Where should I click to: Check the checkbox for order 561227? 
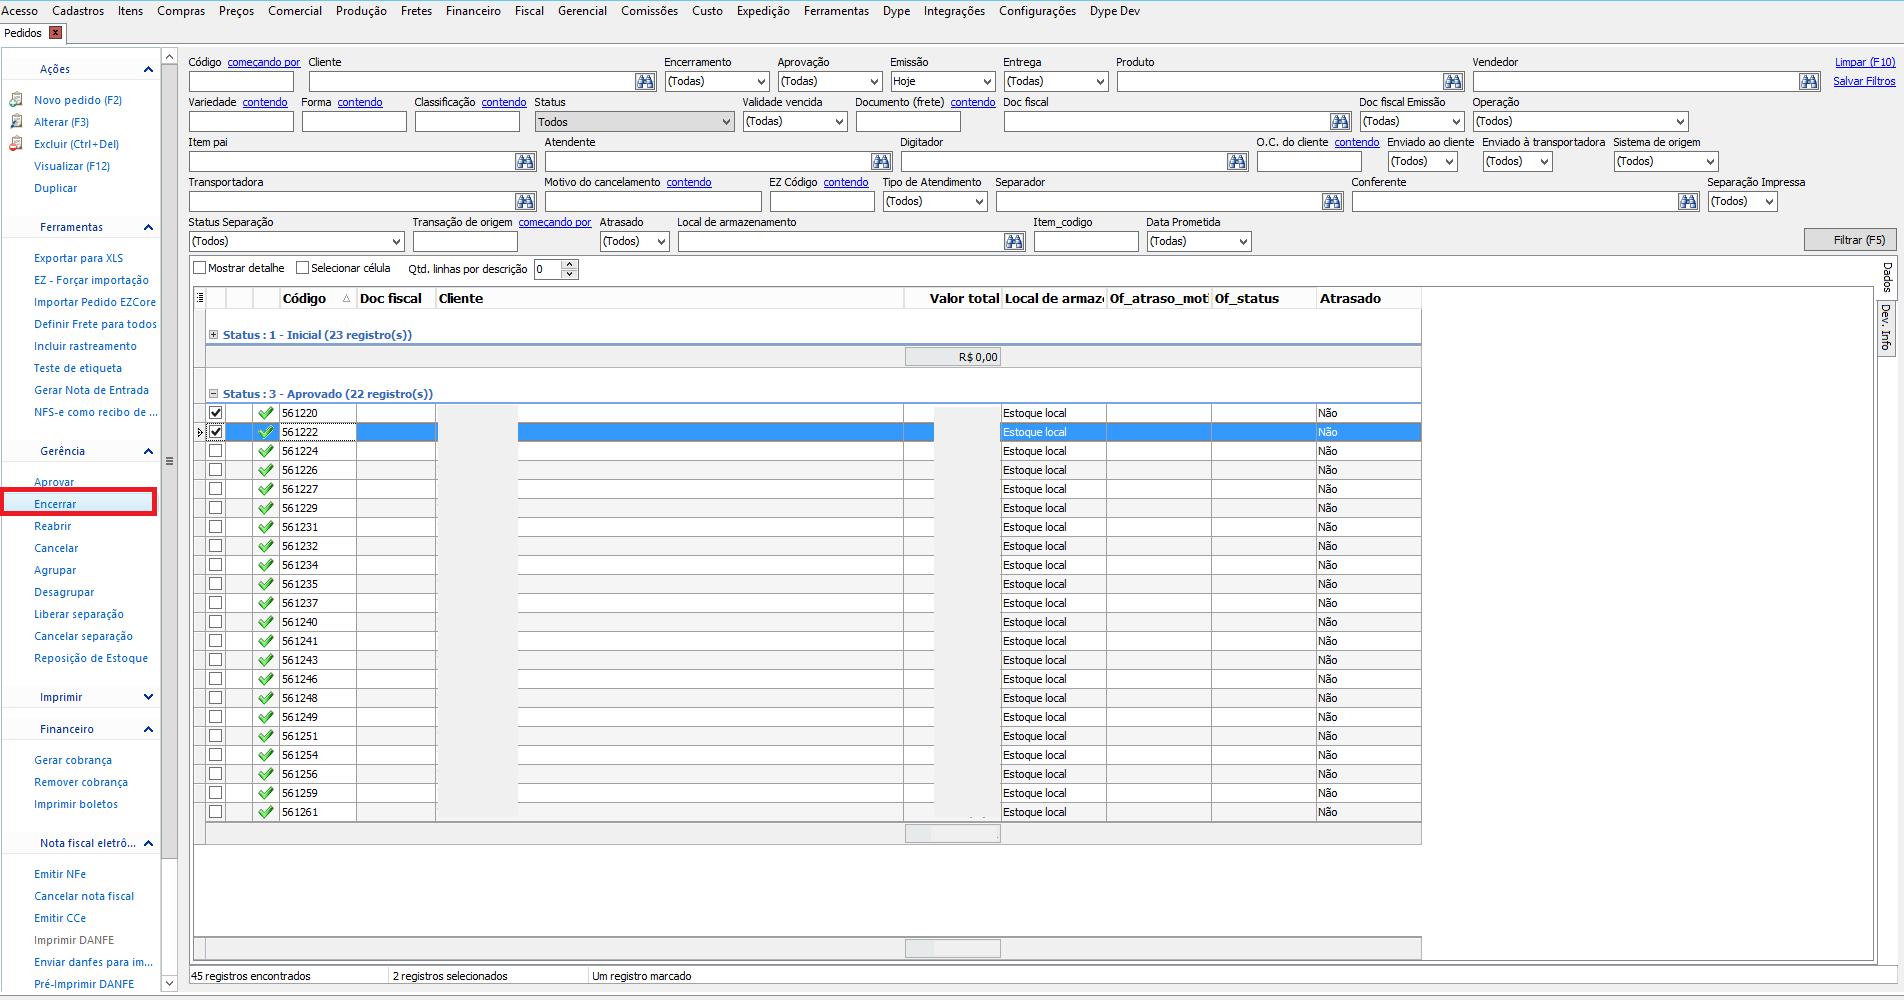tap(215, 489)
